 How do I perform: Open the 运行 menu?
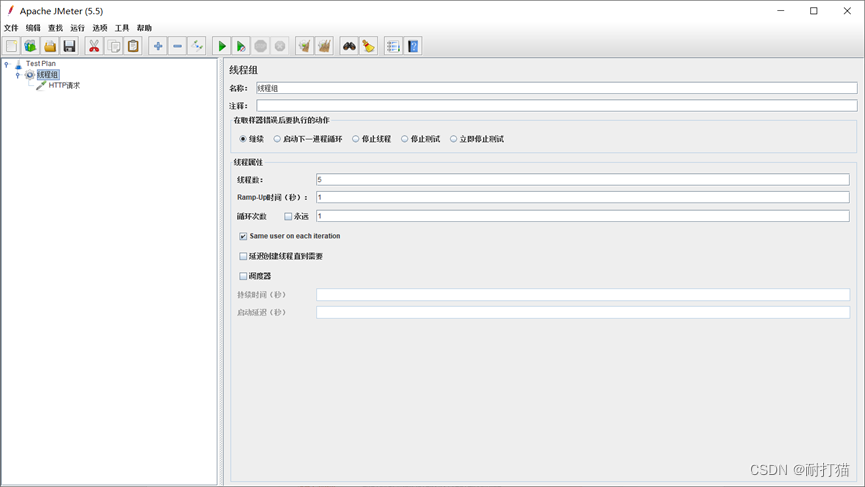(77, 28)
